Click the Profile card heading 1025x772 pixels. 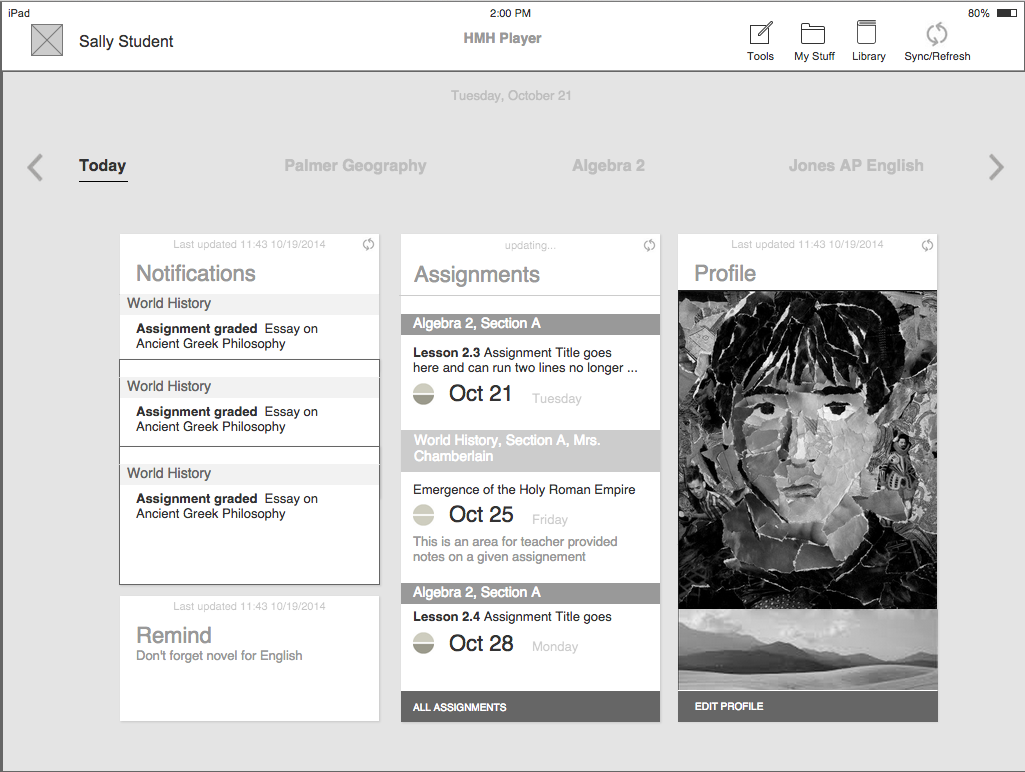[x=725, y=273]
